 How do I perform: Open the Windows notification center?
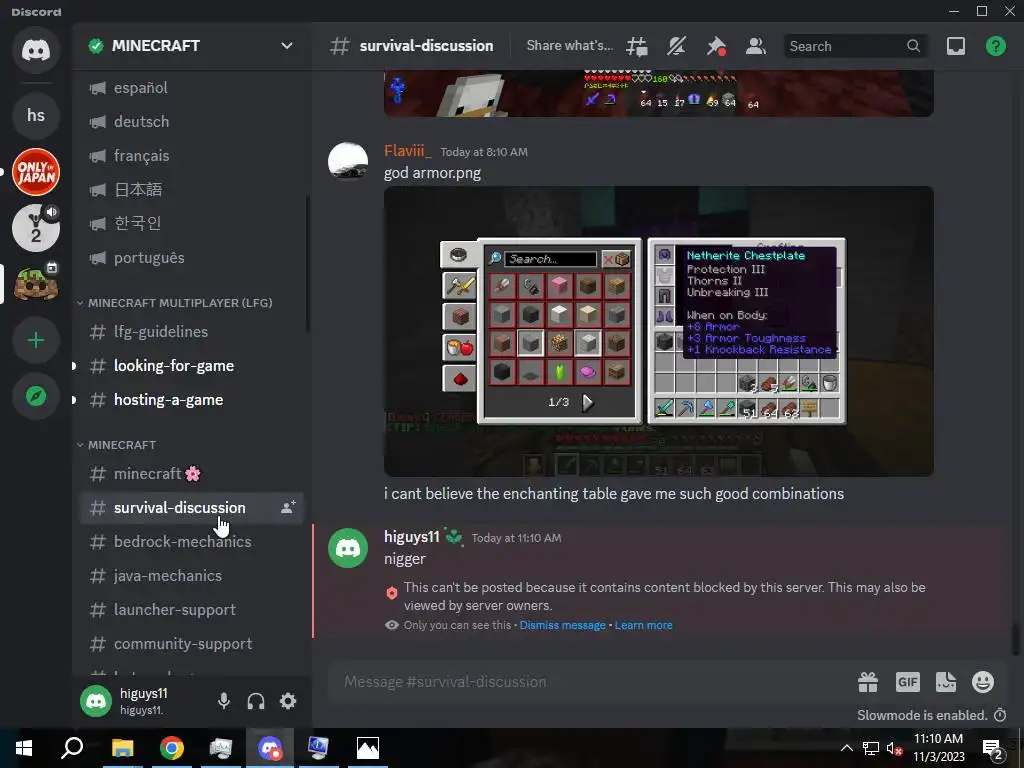click(993, 748)
